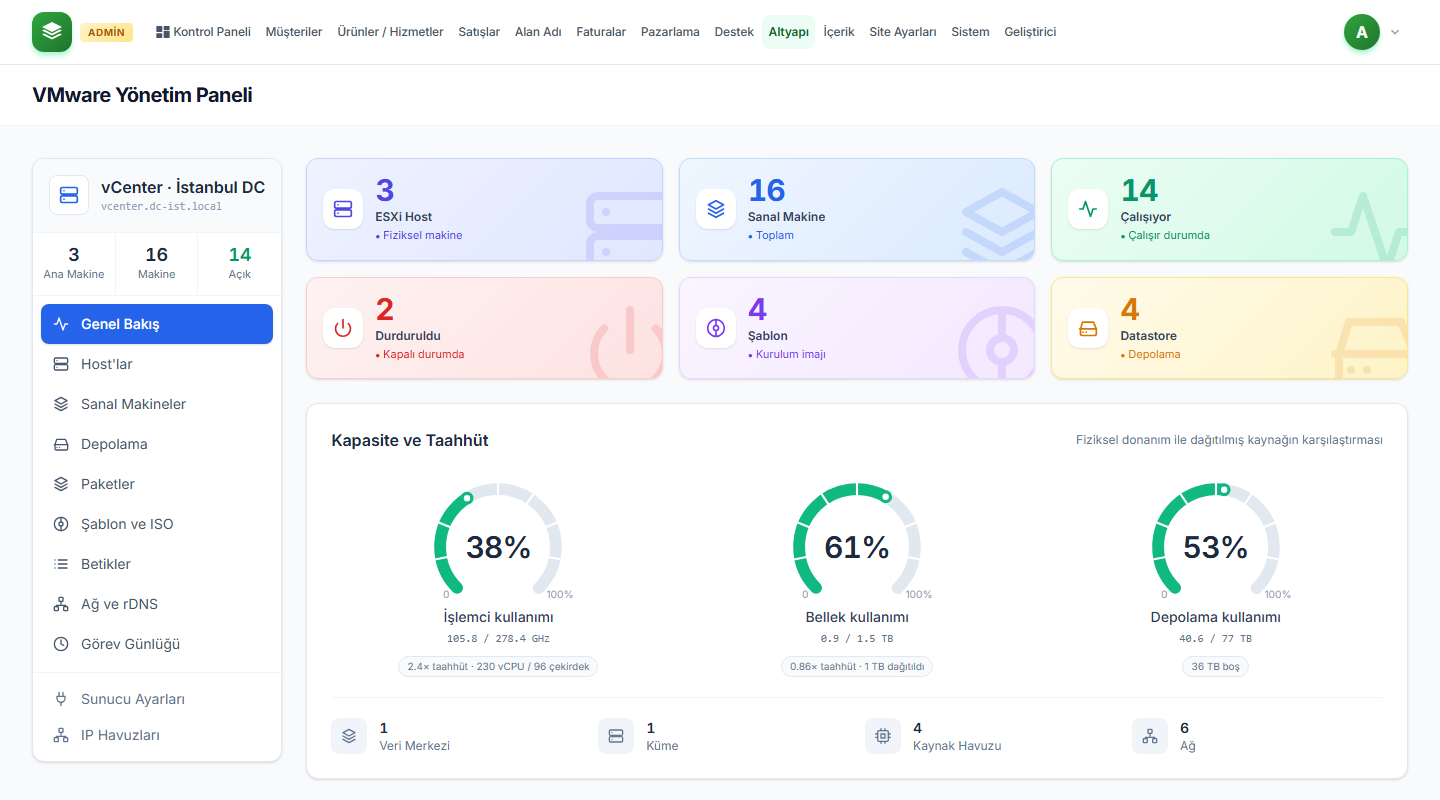
Task: Click the Sunucu Ayarları plug icon
Action: click(x=61, y=699)
